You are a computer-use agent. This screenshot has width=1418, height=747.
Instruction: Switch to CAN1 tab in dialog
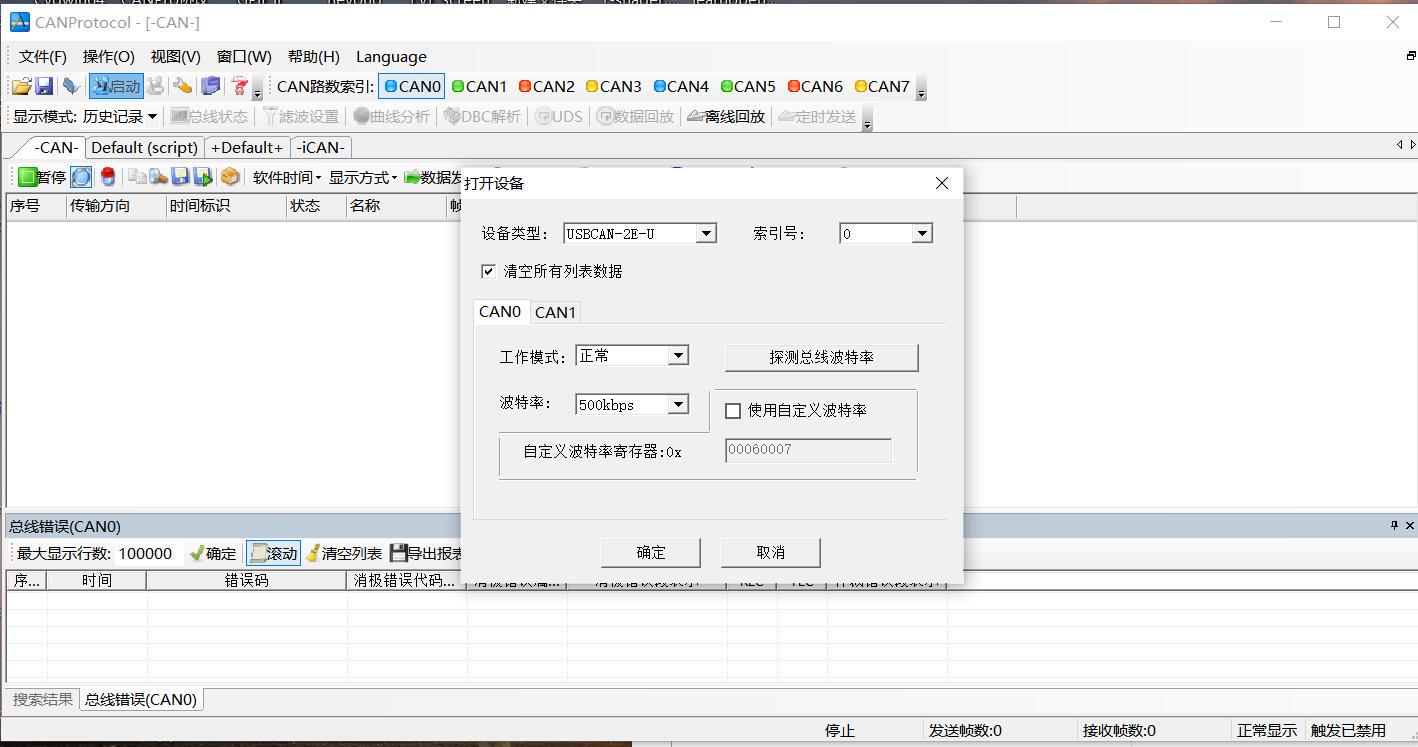[x=555, y=312]
